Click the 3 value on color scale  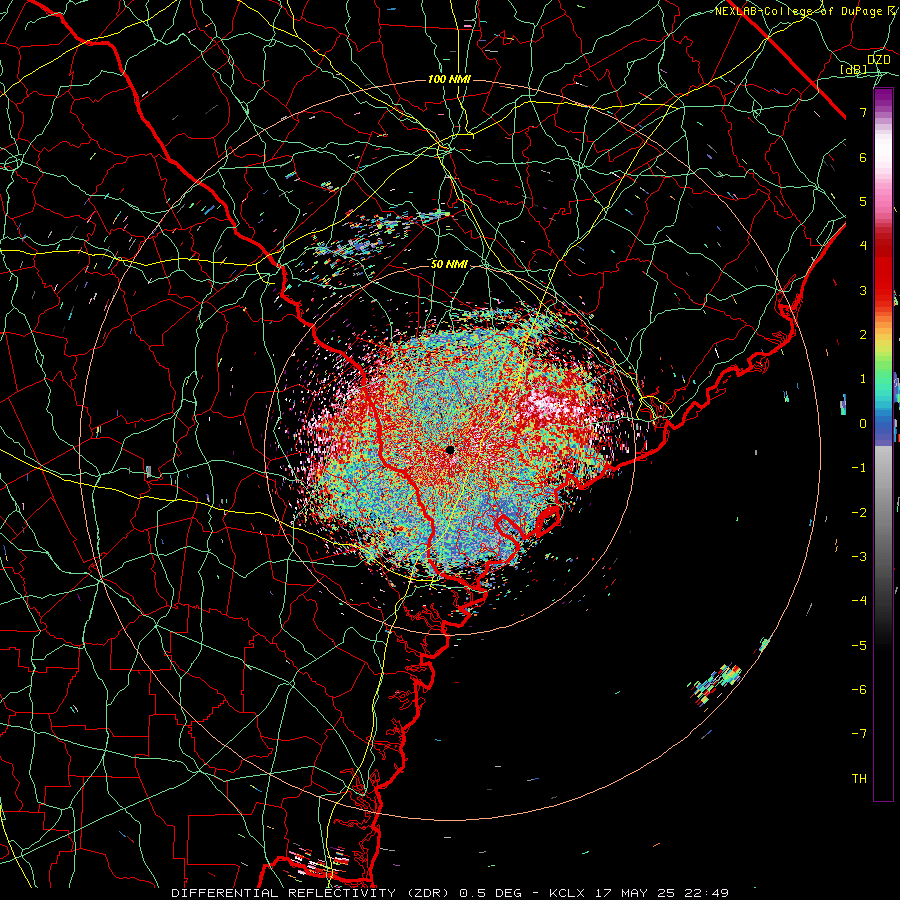tap(863, 290)
